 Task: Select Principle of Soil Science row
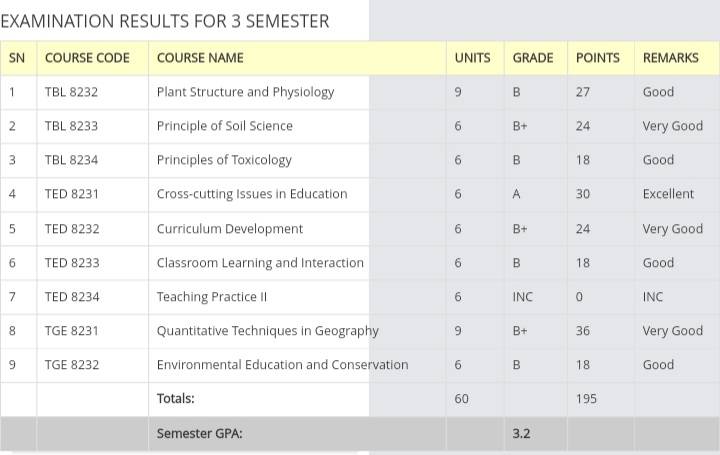[x=360, y=126]
